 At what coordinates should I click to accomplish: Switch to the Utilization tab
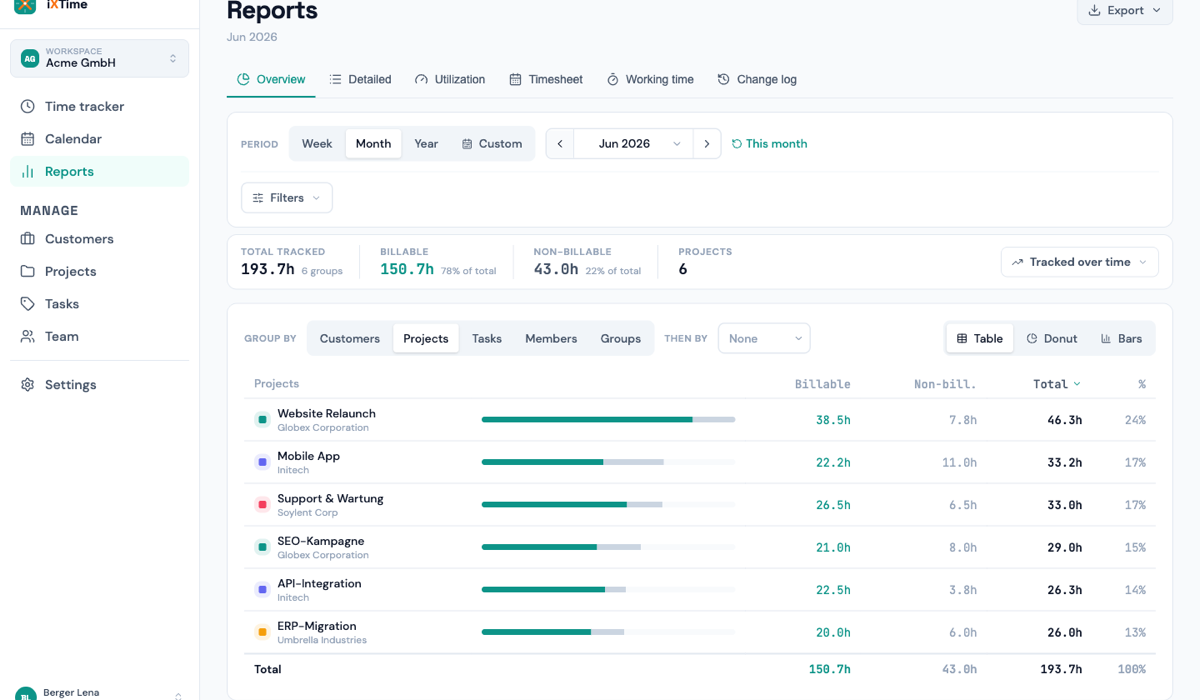coord(450,79)
